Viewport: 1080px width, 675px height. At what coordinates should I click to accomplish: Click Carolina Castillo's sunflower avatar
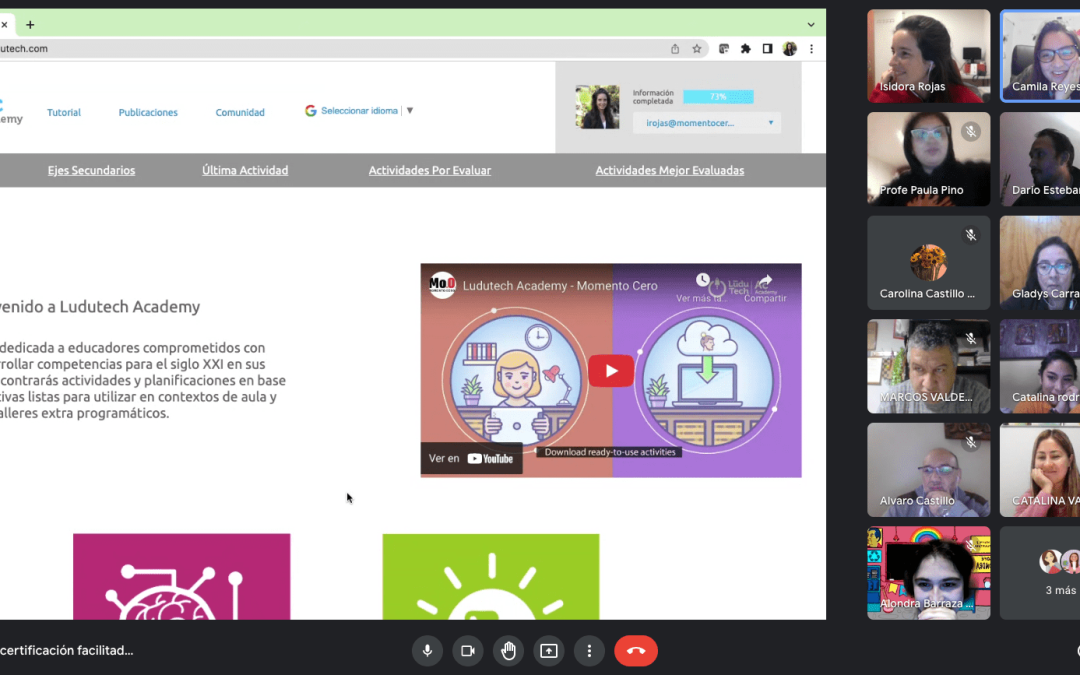(x=928, y=262)
